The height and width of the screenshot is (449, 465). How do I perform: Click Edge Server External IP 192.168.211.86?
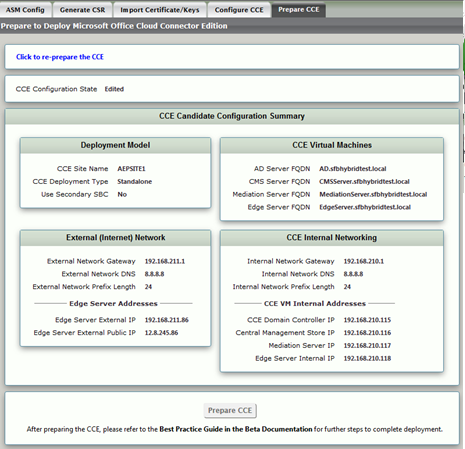[167, 320]
